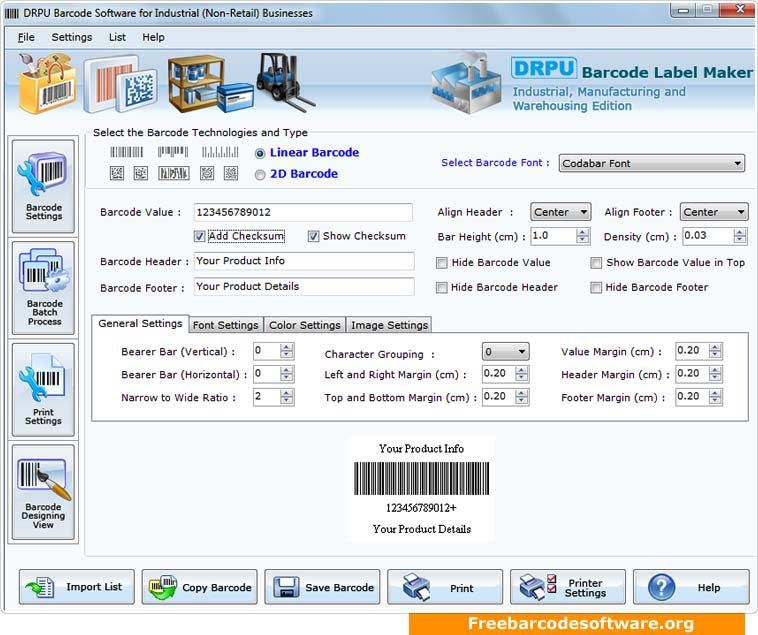
Task: Click second linear barcode sample icon
Action: click(173, 152)
